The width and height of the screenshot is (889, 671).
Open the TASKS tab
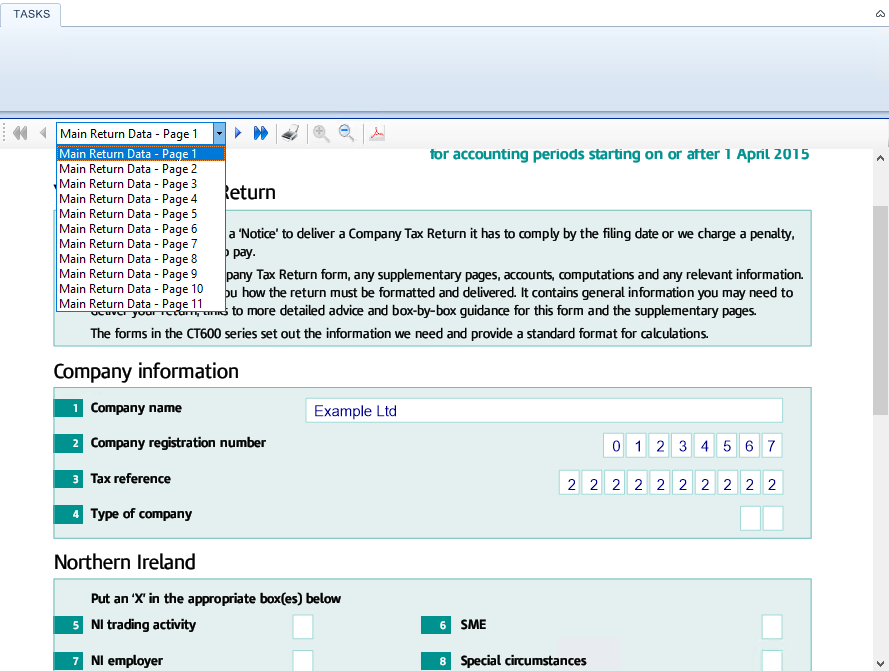tap(31, 14)
